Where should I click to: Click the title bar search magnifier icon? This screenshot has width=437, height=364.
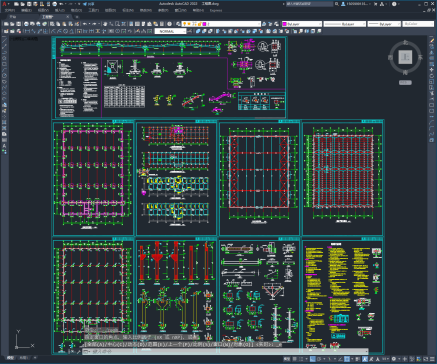[x=337, y=4]
